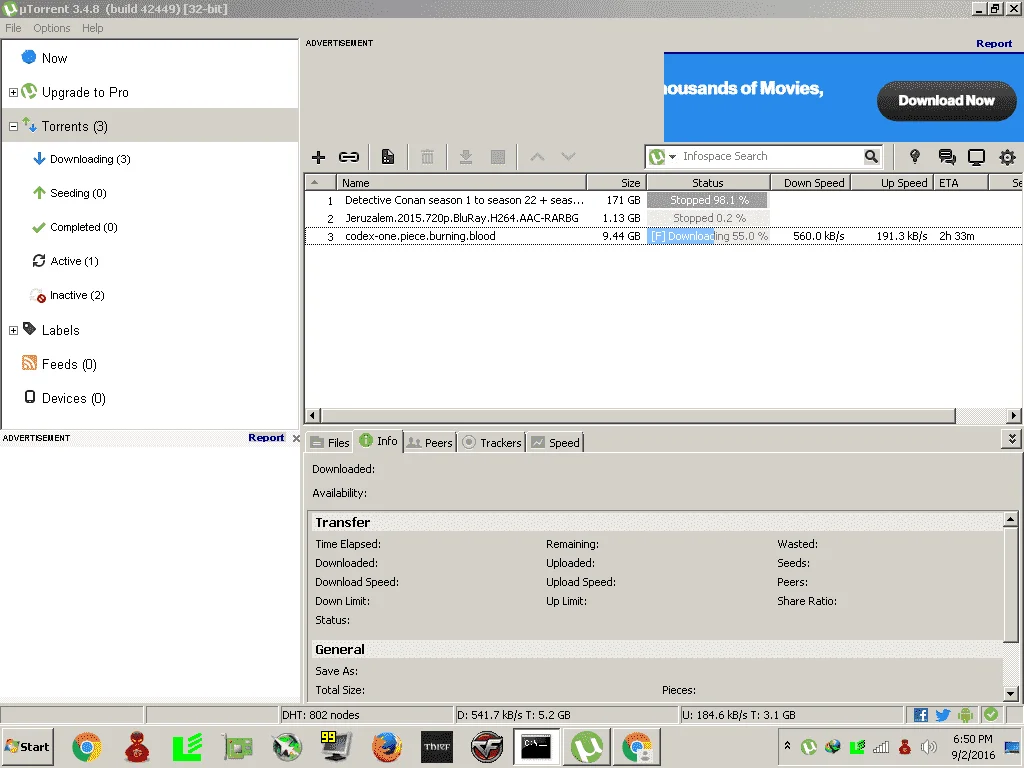Switch to the Info tab
The height and width of the screenshot is (768, 1024).
(x=378, y=441)
